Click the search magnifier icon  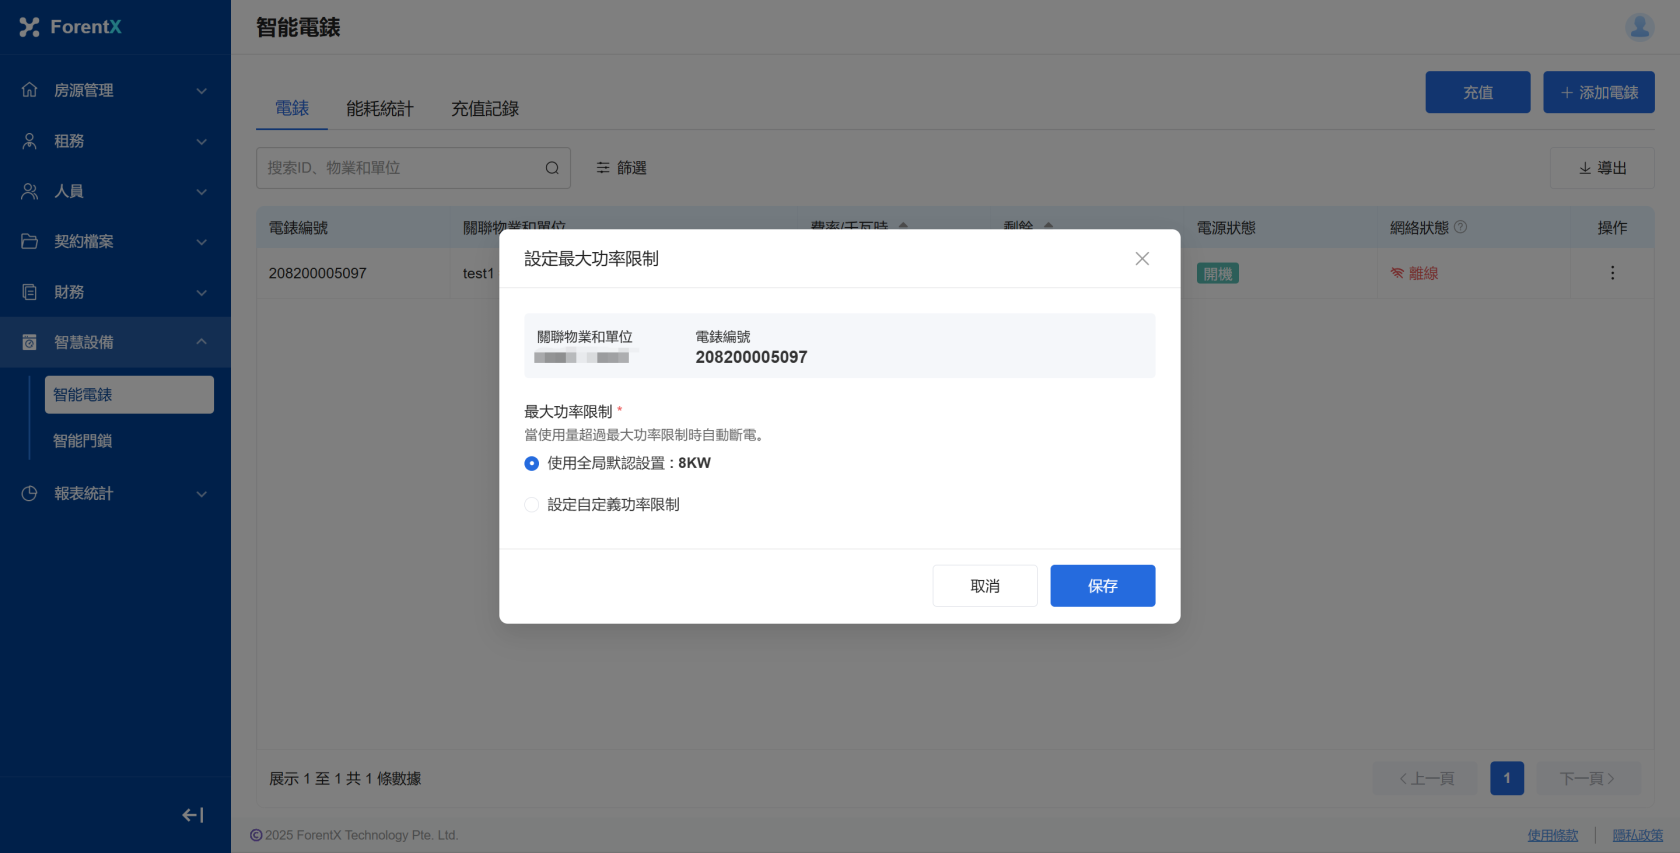coord(552,168)
